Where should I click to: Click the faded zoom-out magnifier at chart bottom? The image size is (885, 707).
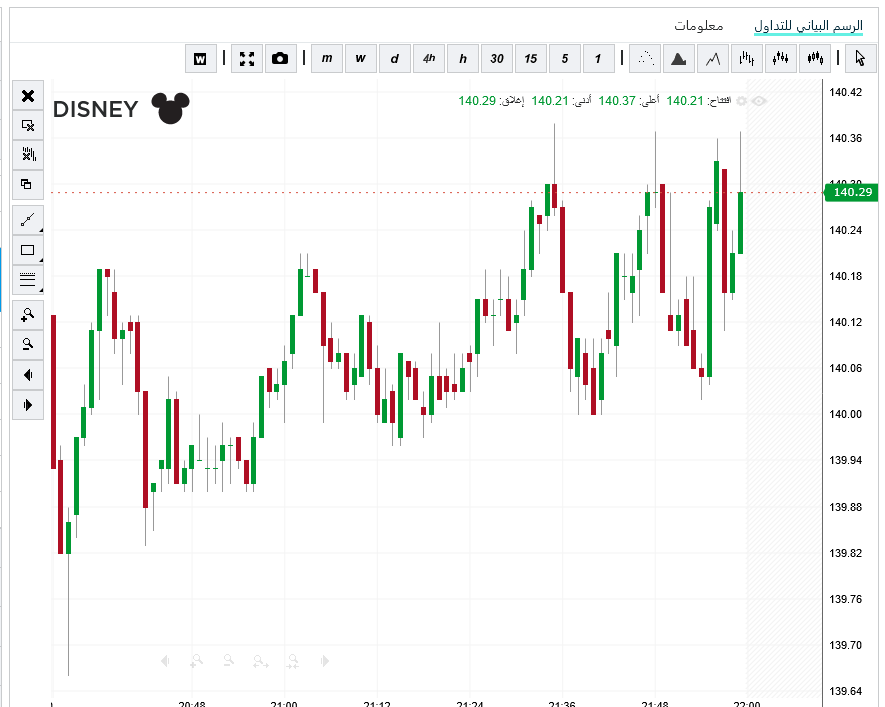click(x=229, y=661)
